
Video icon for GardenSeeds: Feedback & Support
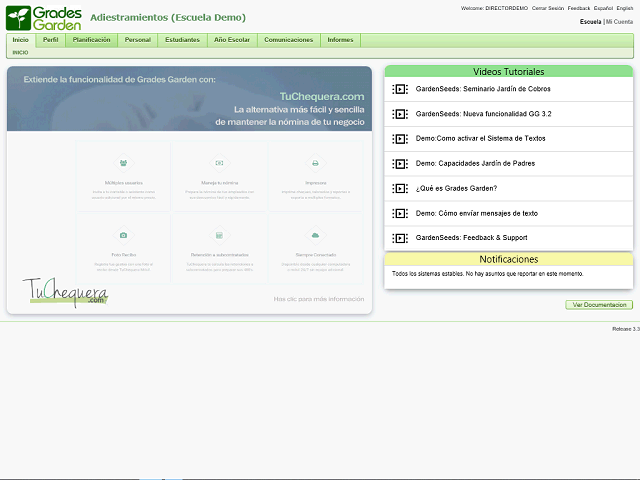[x=400, y=238]
